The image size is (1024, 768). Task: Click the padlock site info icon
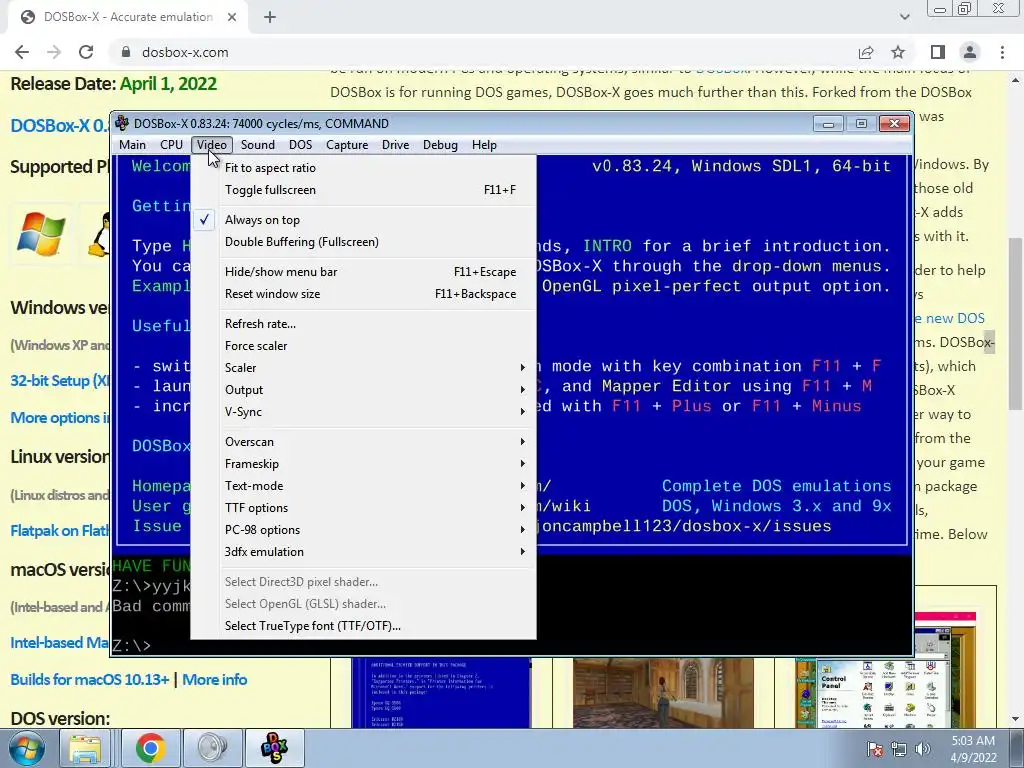coord(126,52)
